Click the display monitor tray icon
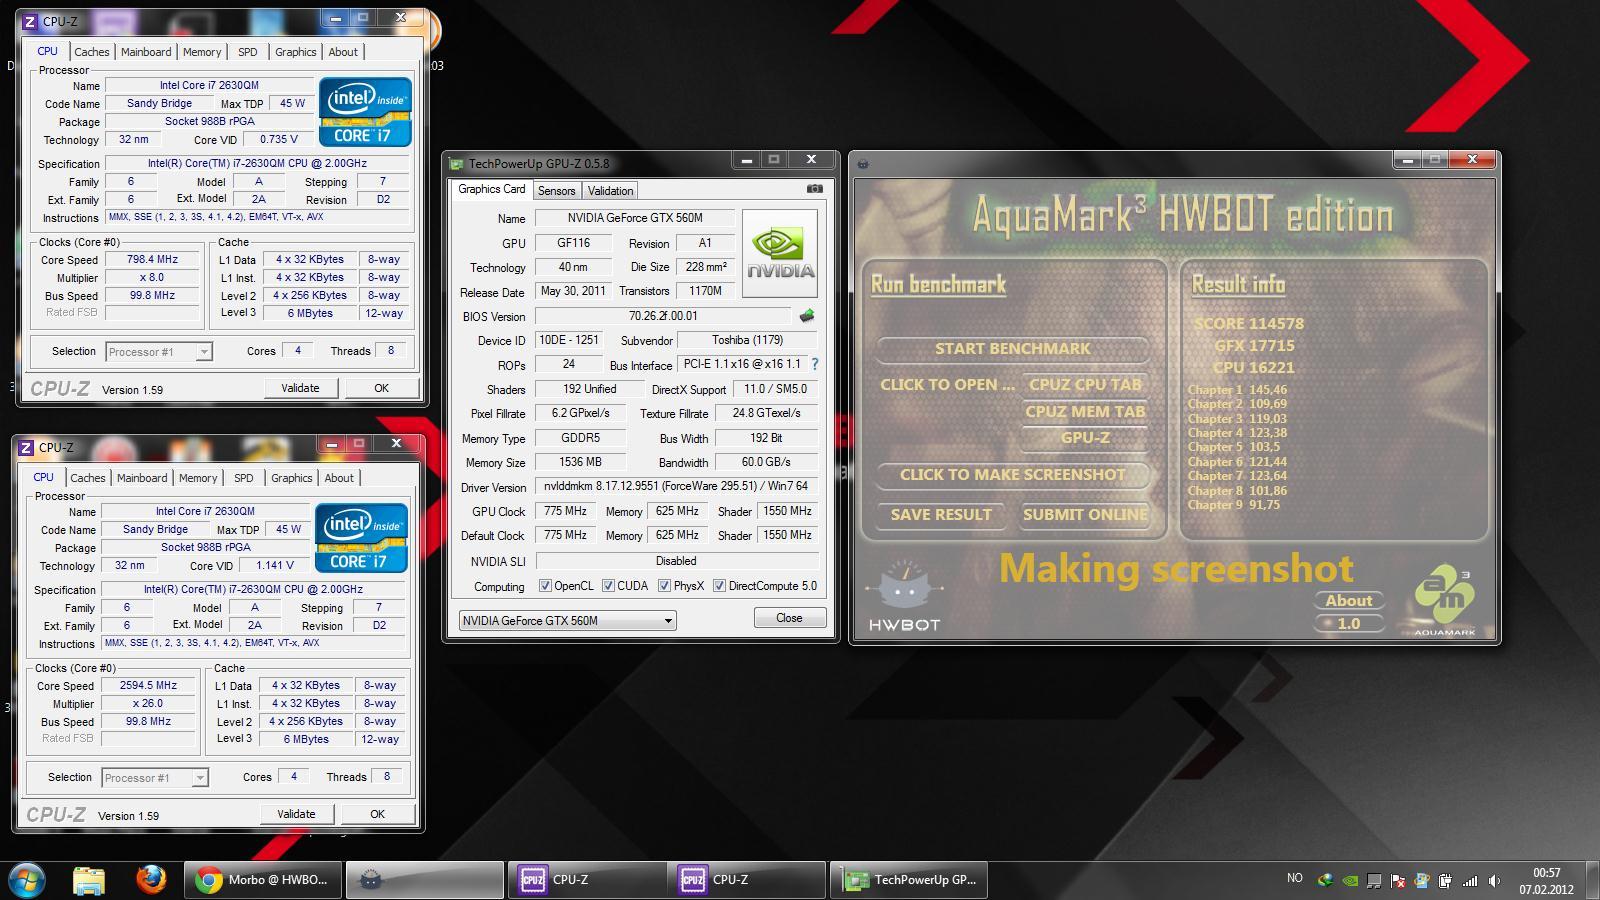Screen dimensions: 1600x900 tap(1374, 881)
